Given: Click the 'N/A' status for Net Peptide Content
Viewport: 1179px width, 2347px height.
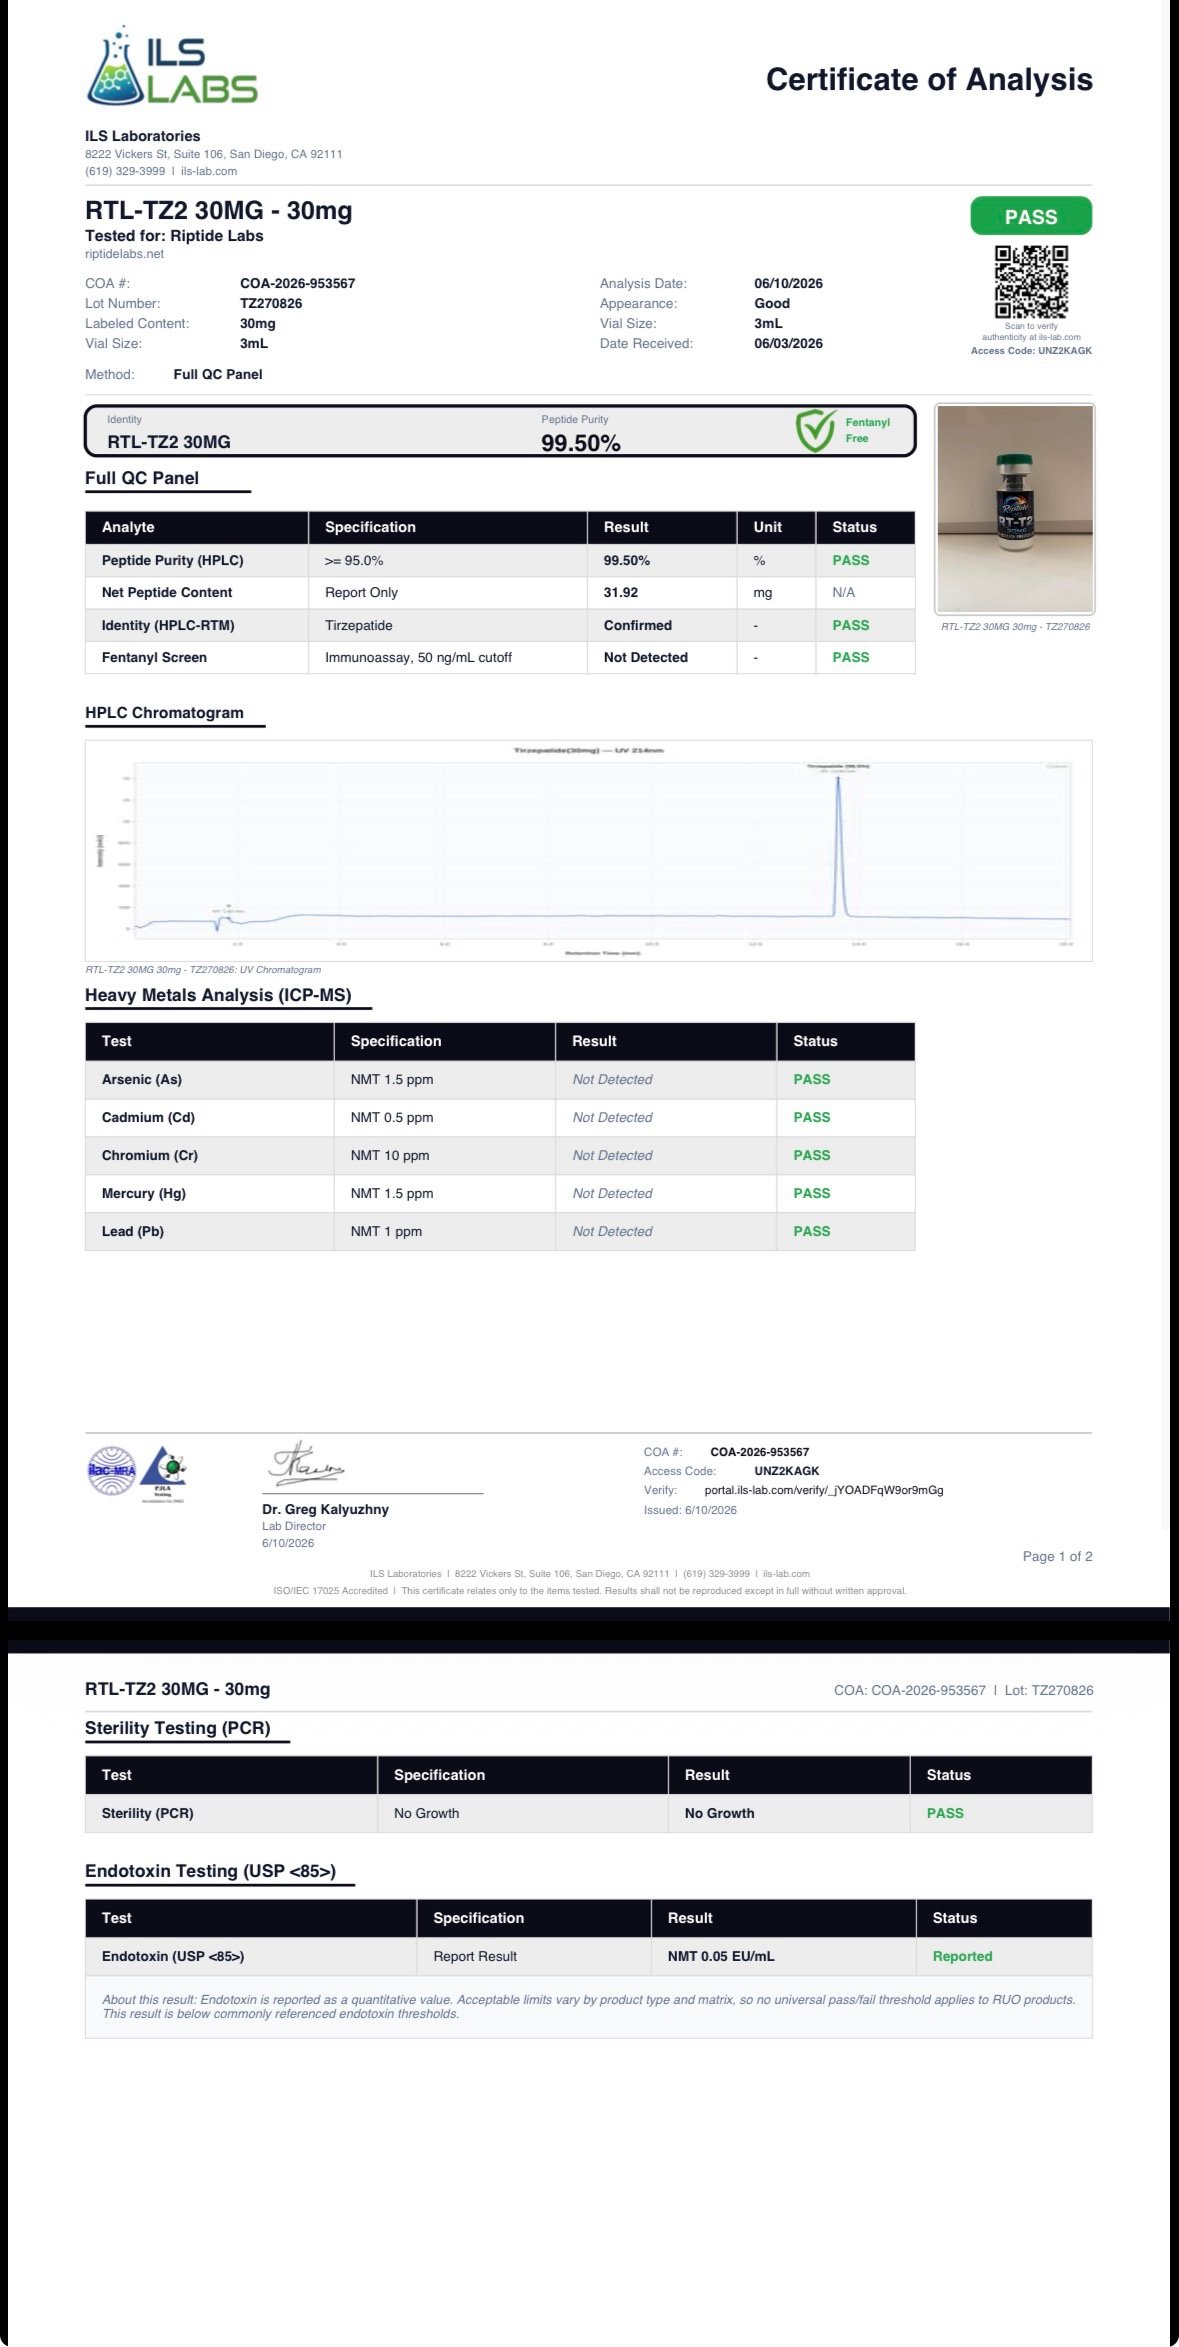Looking at the screenshot, I should (x=844, y=592).
